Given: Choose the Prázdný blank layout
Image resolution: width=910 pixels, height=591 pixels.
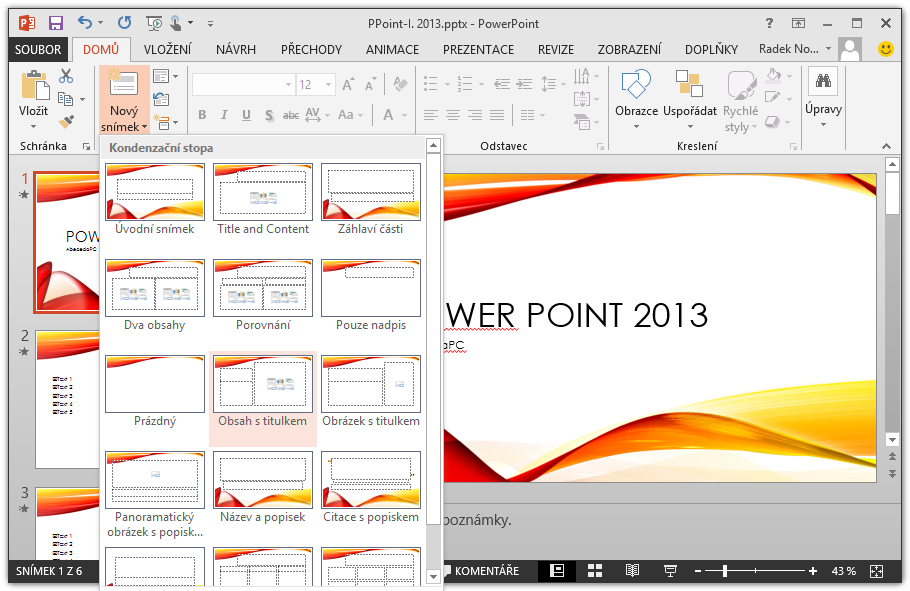Looking at the screenshot, I should click(x=155, y=392).
